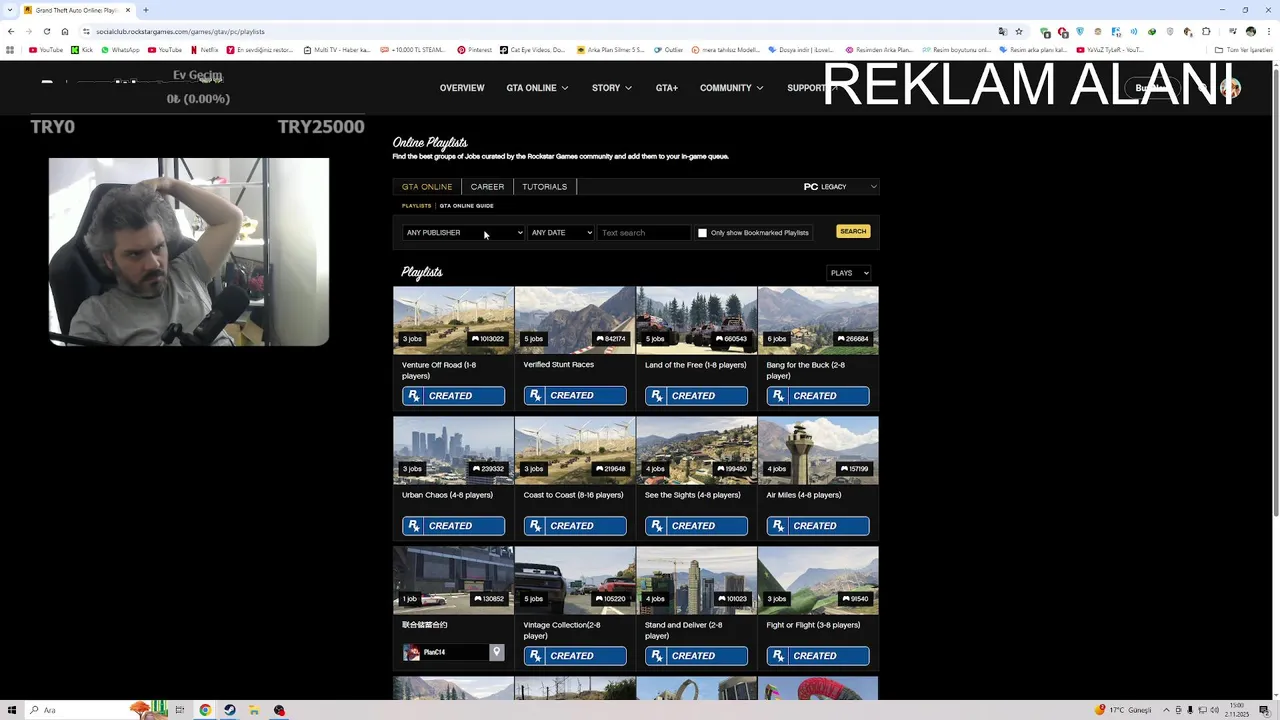Open Task View in the taskbar

pyautogui.click(x=180, y=710)
